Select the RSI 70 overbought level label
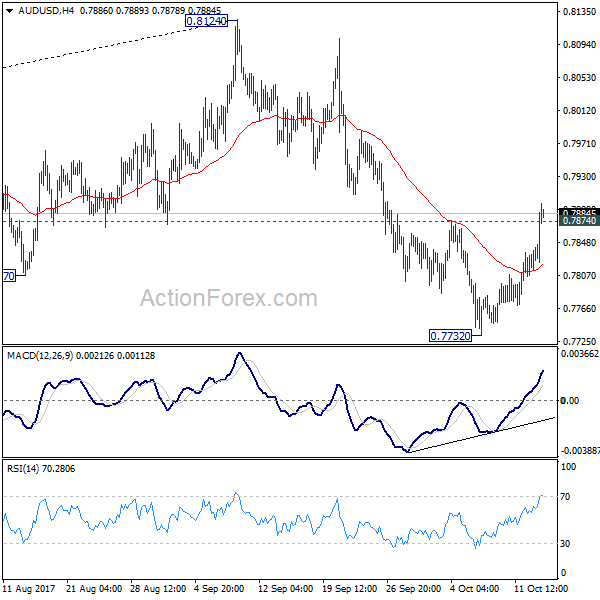This screenshot has height=600, width=600. [x=565, y=497]
